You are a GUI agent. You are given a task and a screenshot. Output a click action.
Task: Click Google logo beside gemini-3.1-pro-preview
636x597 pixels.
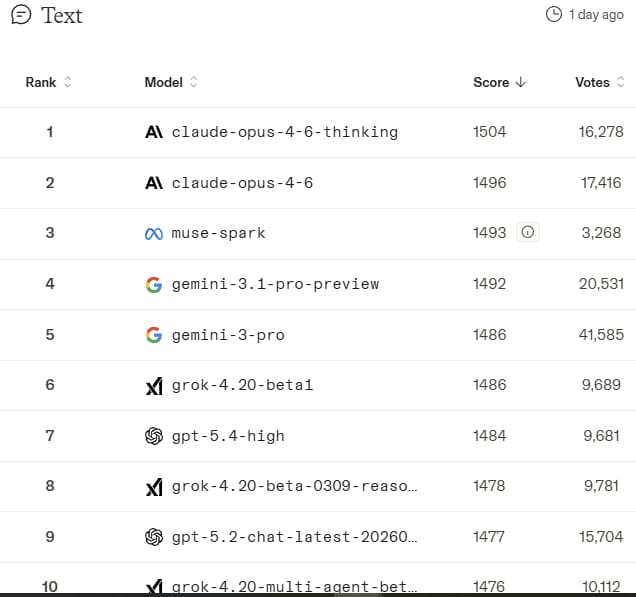tap(153, 284)
